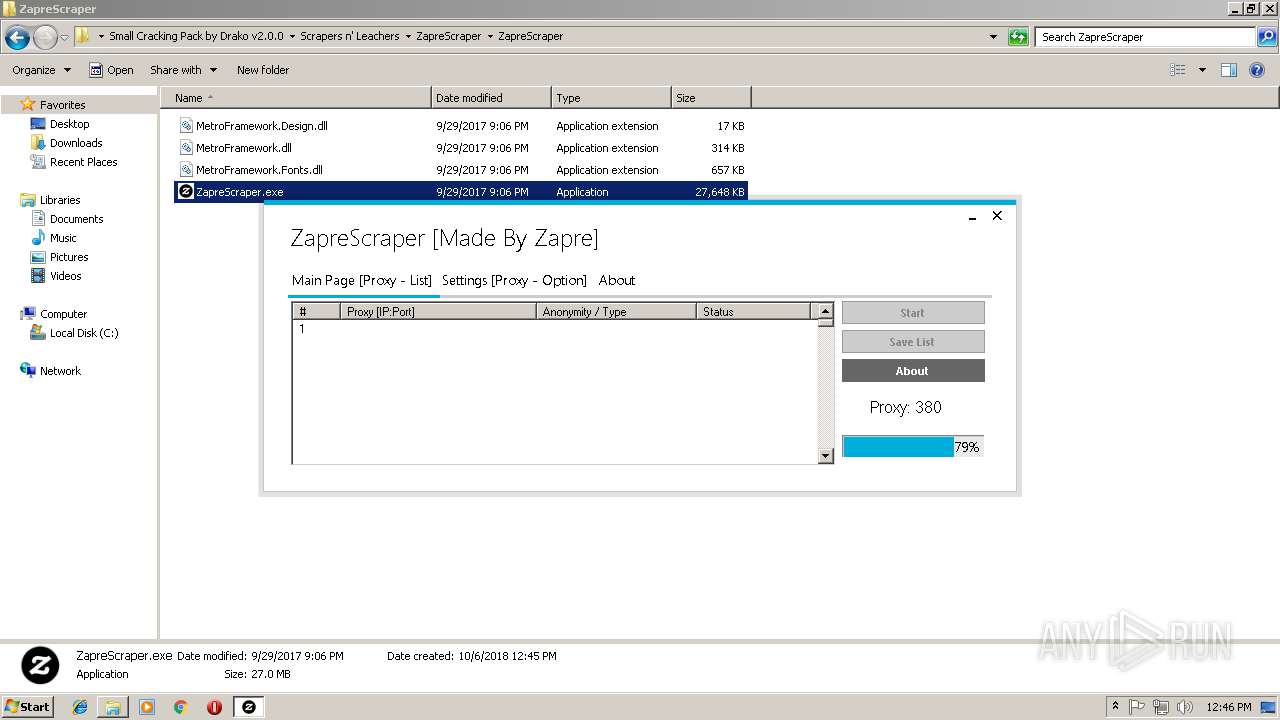Switch to Settings [Proxy - Option] tab

tap(514, 280)
